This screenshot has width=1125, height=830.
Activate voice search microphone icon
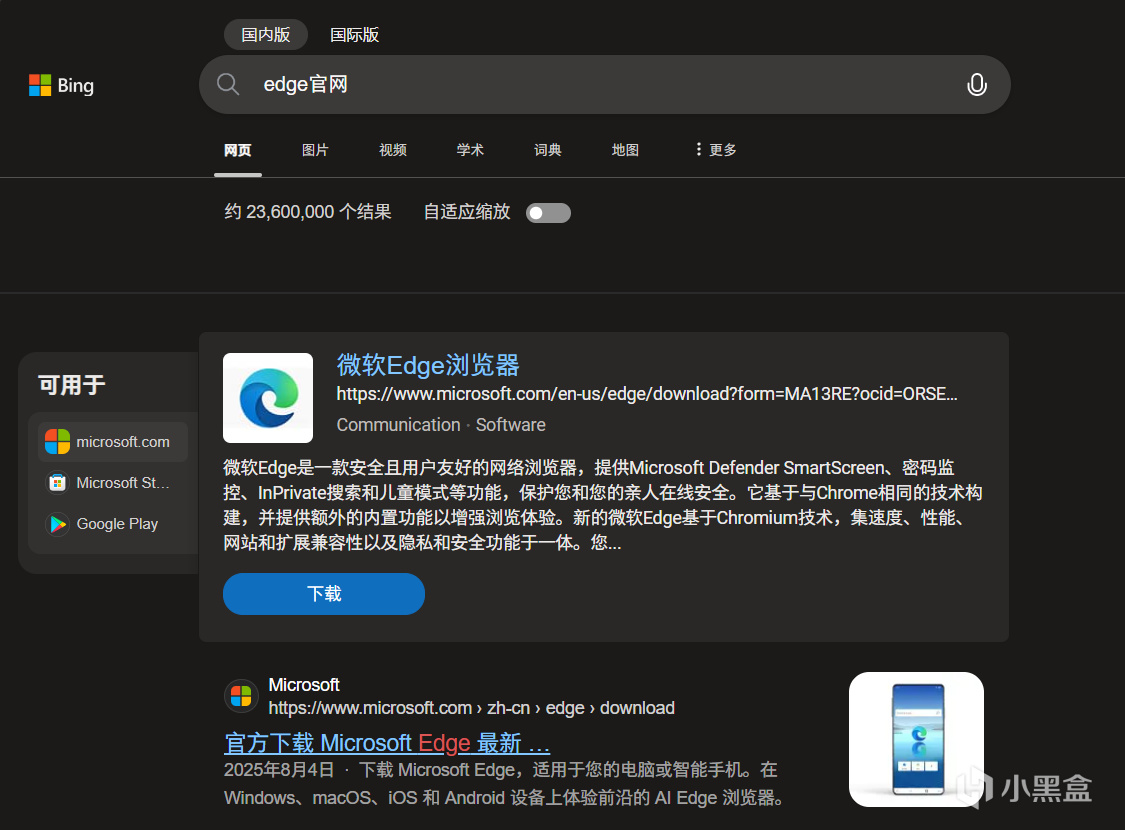click(976, 85)
